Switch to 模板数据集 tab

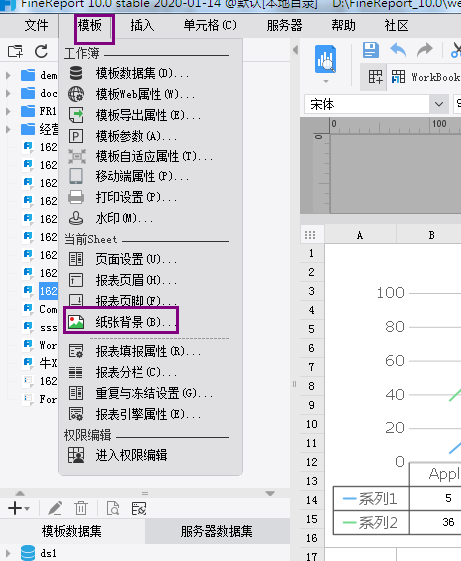coord(72,531)
